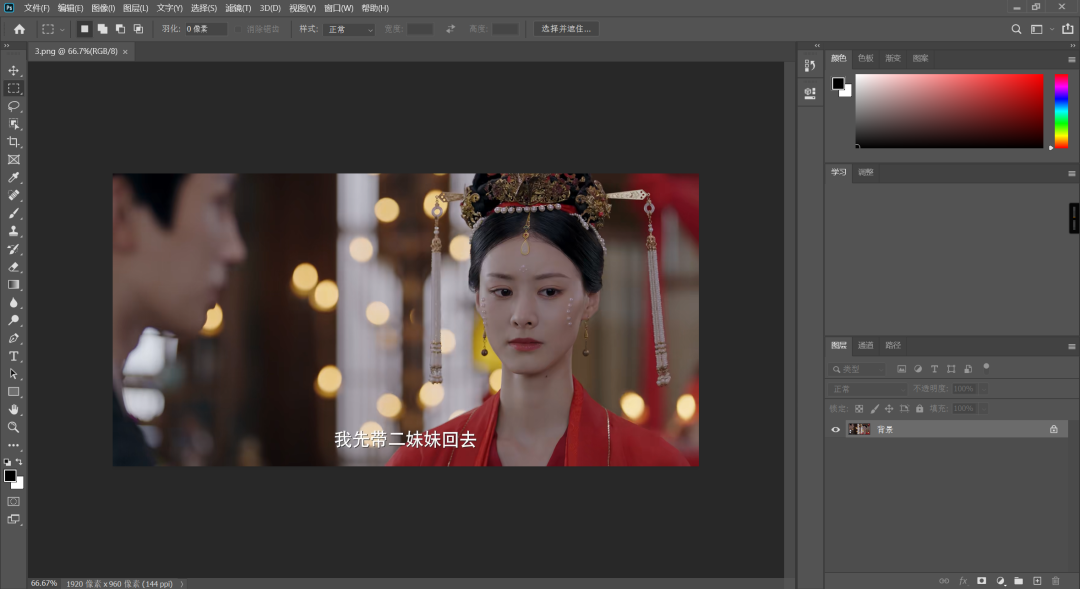1080x589 pixels.
Task: Create a new group folder icon
Action: coord(1019,581)
